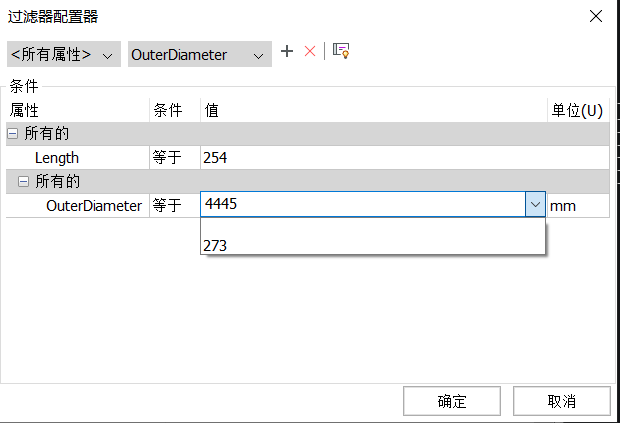Click the 取消 button
The image size is (620, 423).
(562, 401)
